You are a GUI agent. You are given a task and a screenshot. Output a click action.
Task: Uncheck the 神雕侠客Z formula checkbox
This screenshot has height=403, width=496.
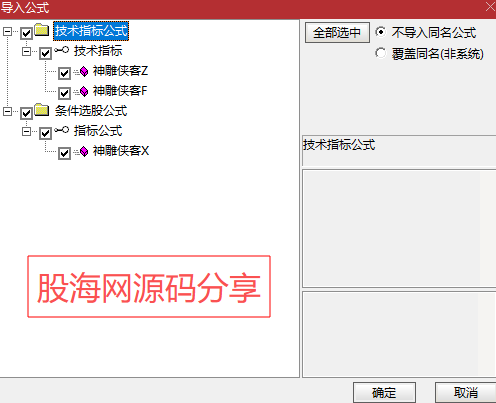[64, 73]
